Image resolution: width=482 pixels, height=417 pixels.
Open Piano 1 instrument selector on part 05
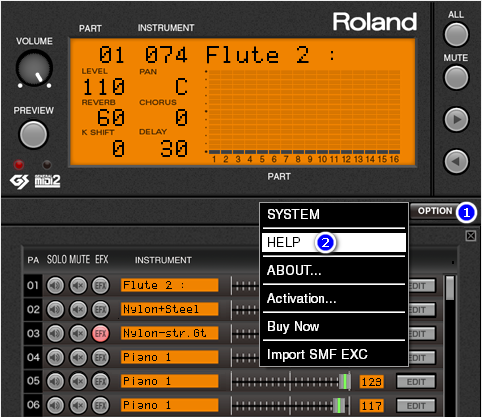[169, 381]
